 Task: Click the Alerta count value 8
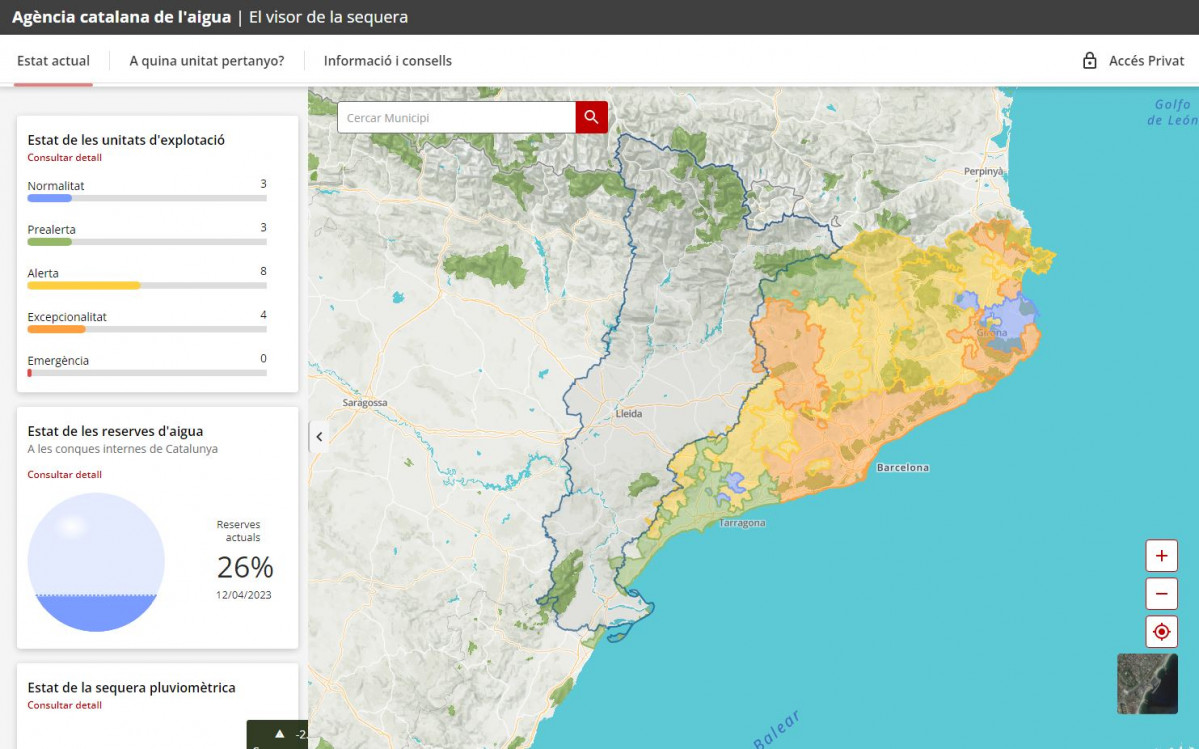tap(264, 271)
